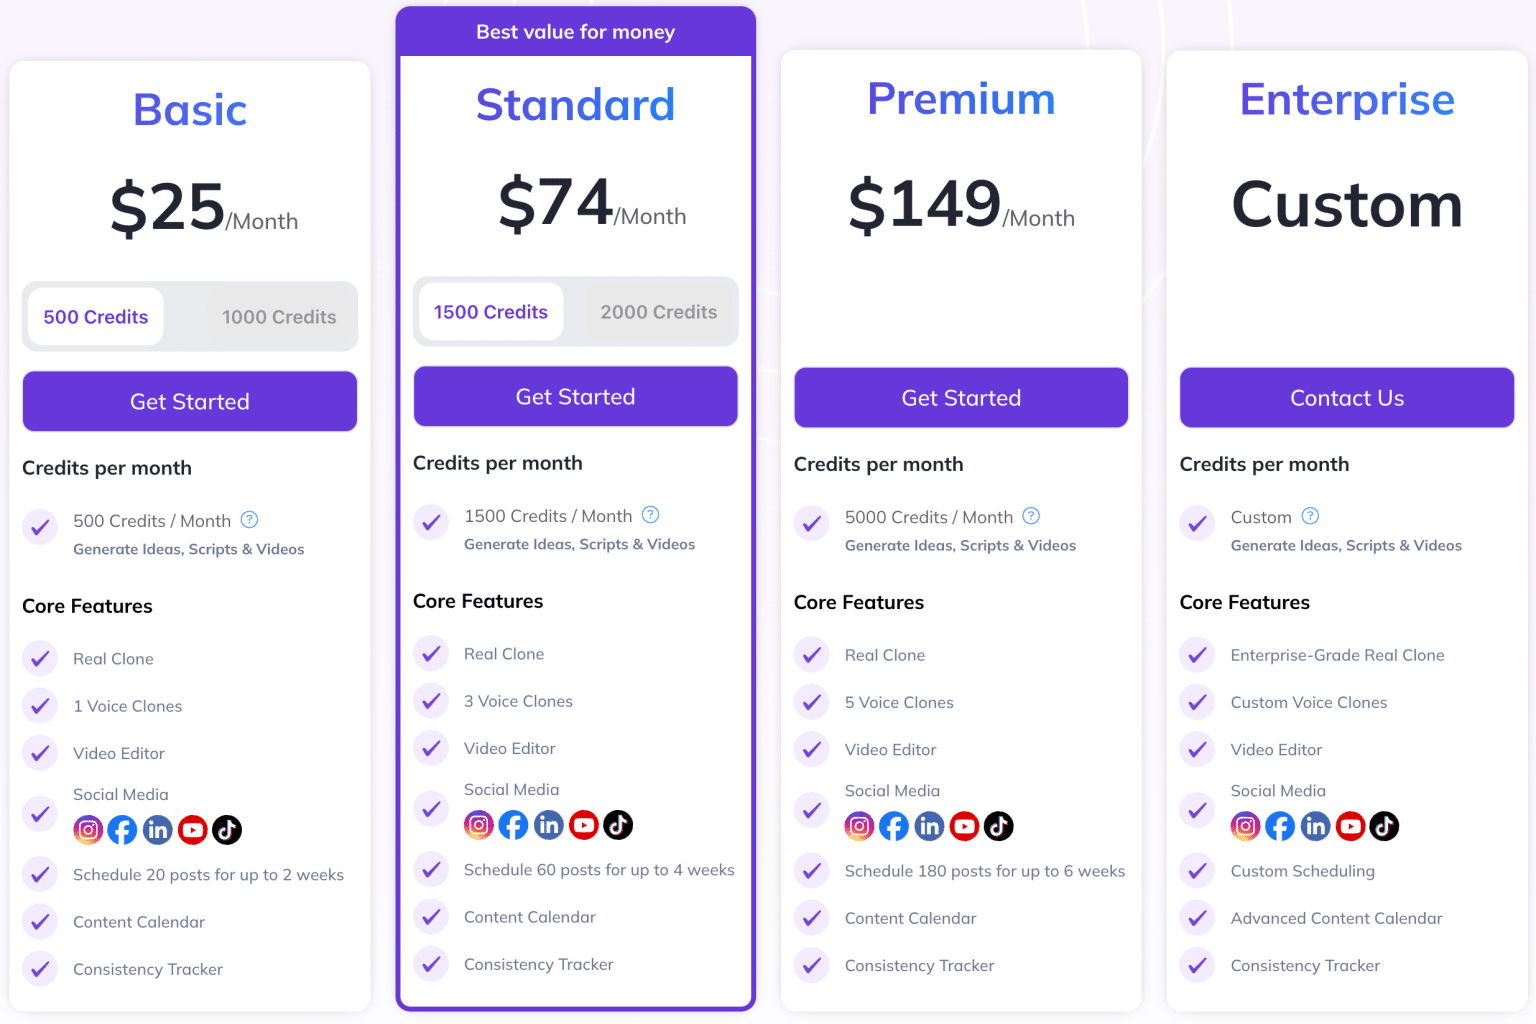The image size is (1536, 1024).
Task: Click Contact Us in Enterprise plan
Action: [1346, 398]
